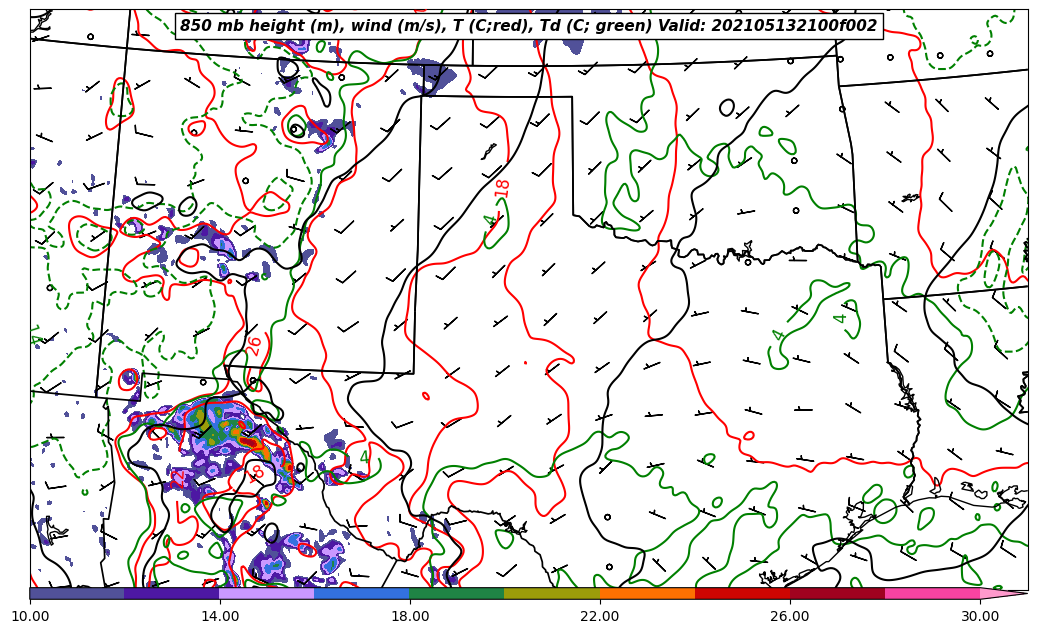The height and width of the screenshot is (633, 1037).
Task: Click the 22.00 colorbar tick label
Action: [600, 616]
